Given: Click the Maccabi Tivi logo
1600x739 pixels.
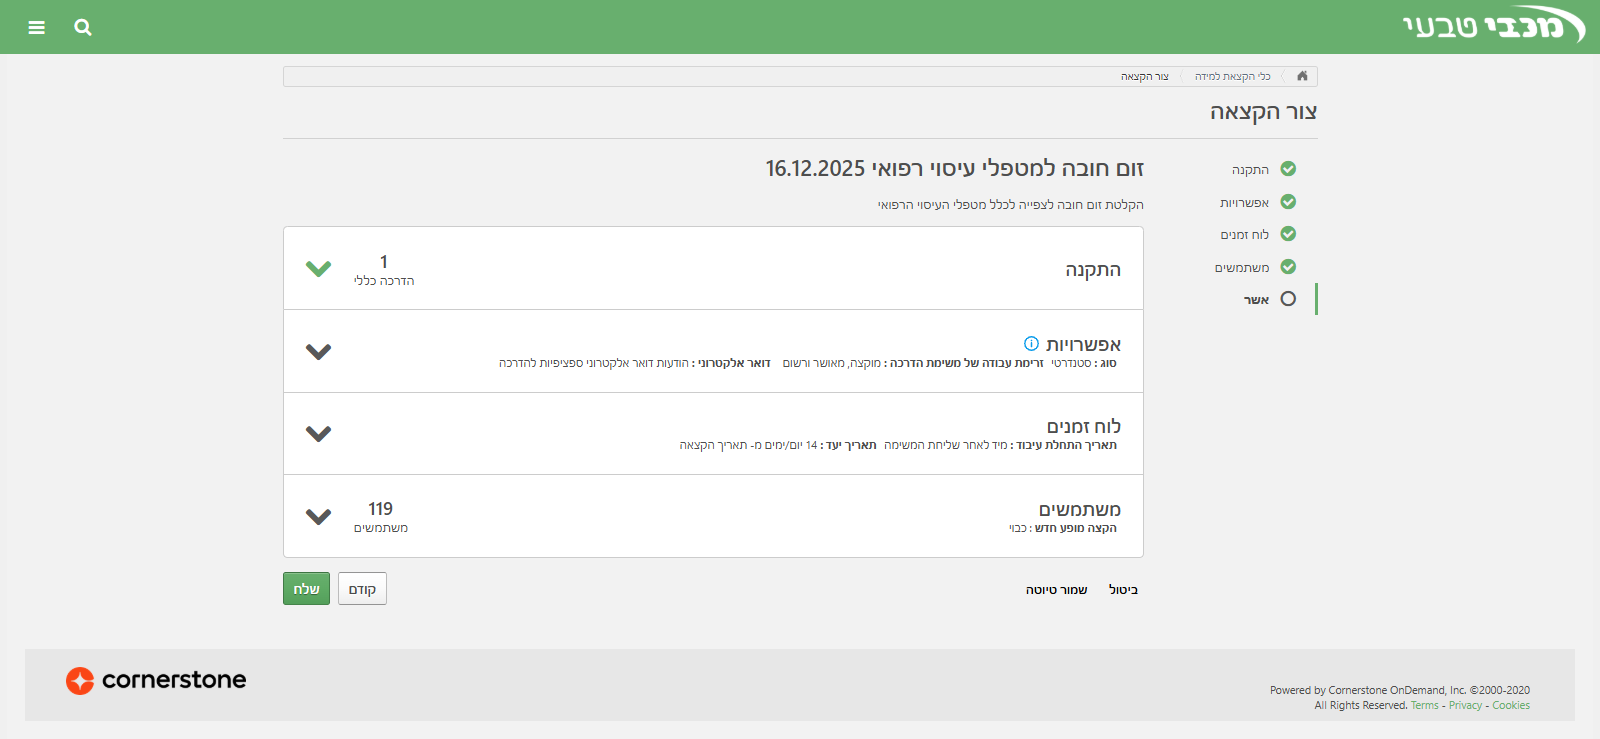Looking at the screenshot, I should [1492, 26].
